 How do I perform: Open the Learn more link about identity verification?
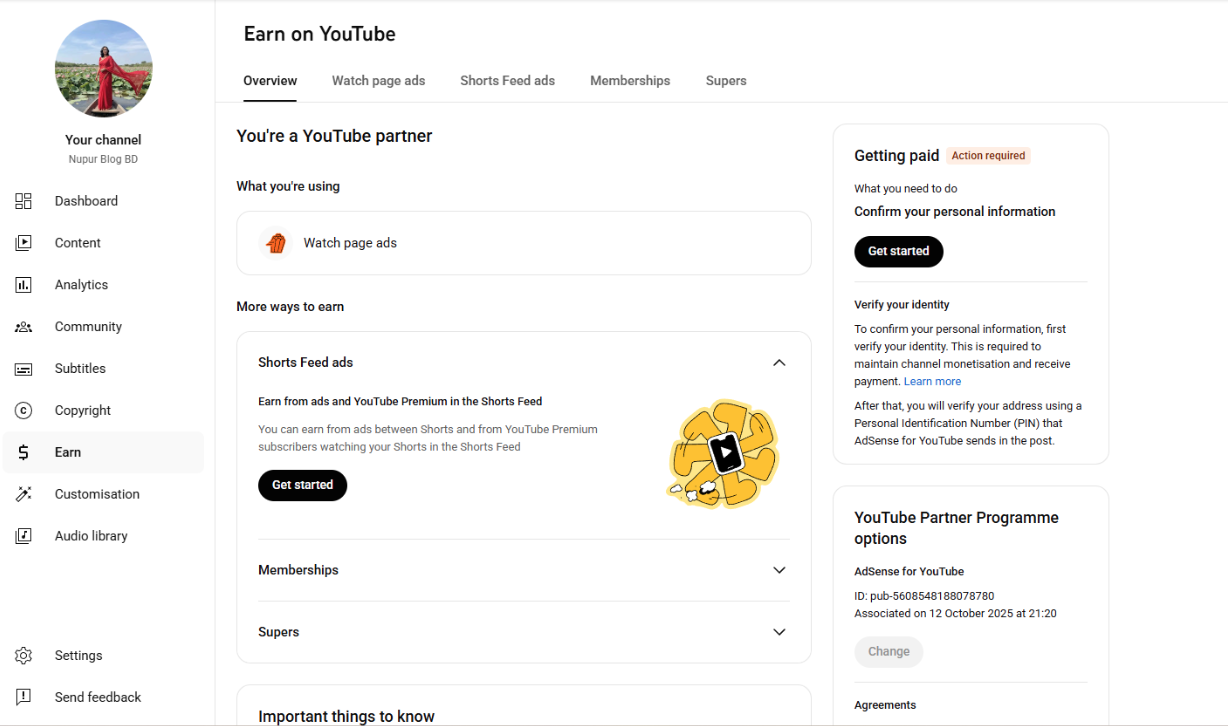(x=932, y=381)
